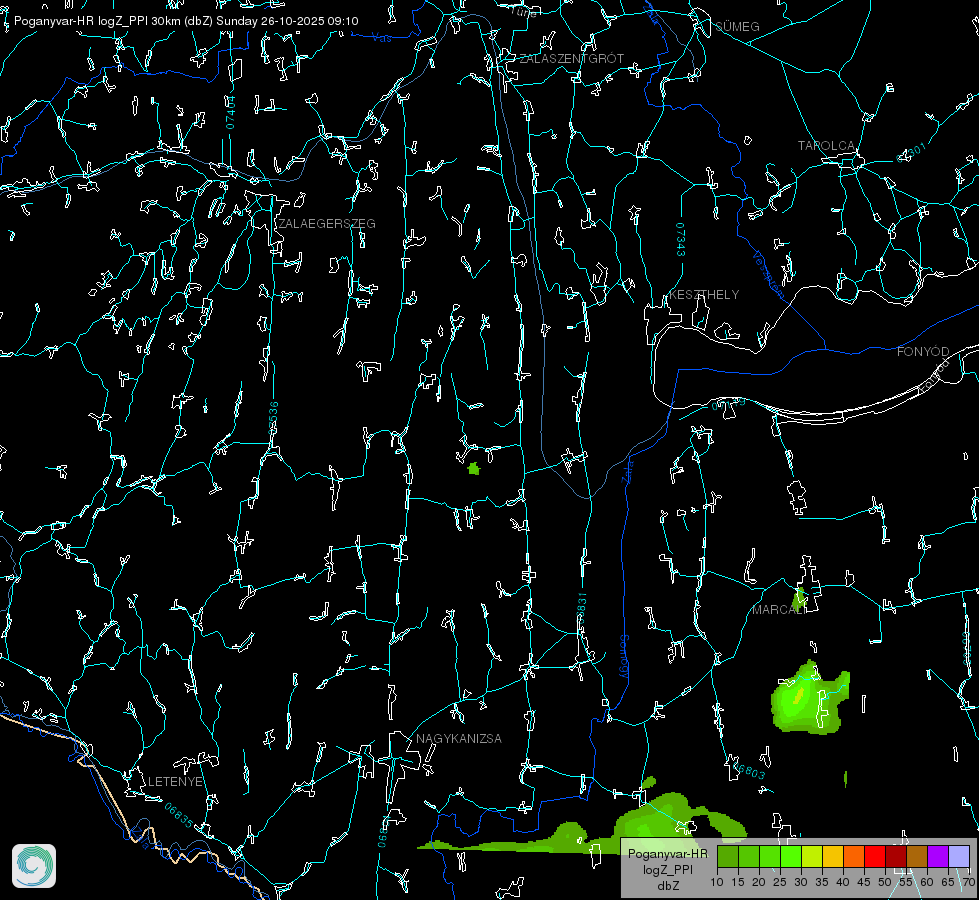This screenshot has width=979, height=900.
Task: Select the green 15-20 dBZ legend swatch
Action: [749, 856]
